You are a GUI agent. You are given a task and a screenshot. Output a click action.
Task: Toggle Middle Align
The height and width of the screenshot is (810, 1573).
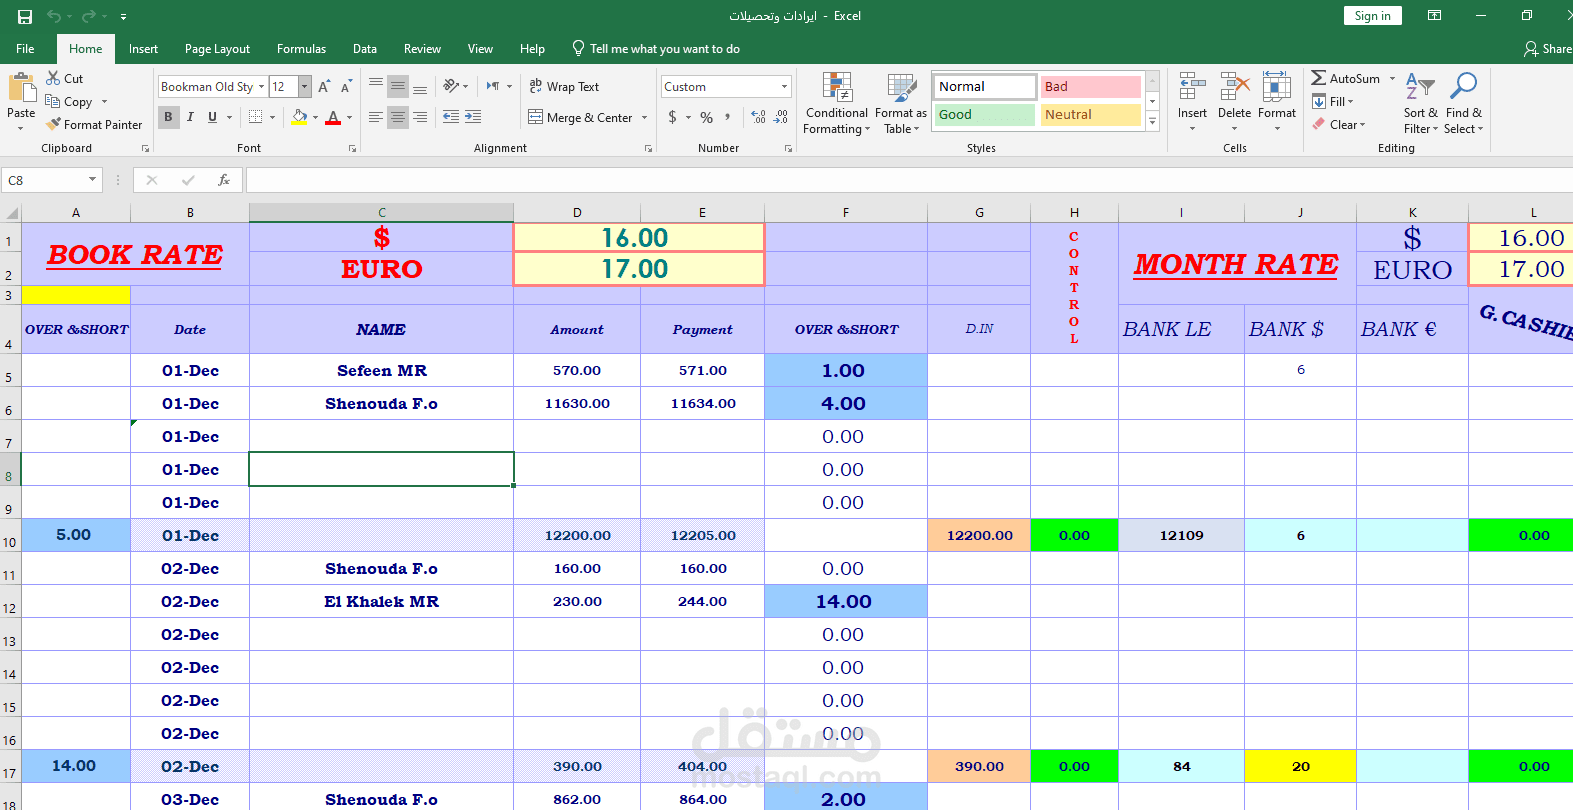tap(398, 86)
